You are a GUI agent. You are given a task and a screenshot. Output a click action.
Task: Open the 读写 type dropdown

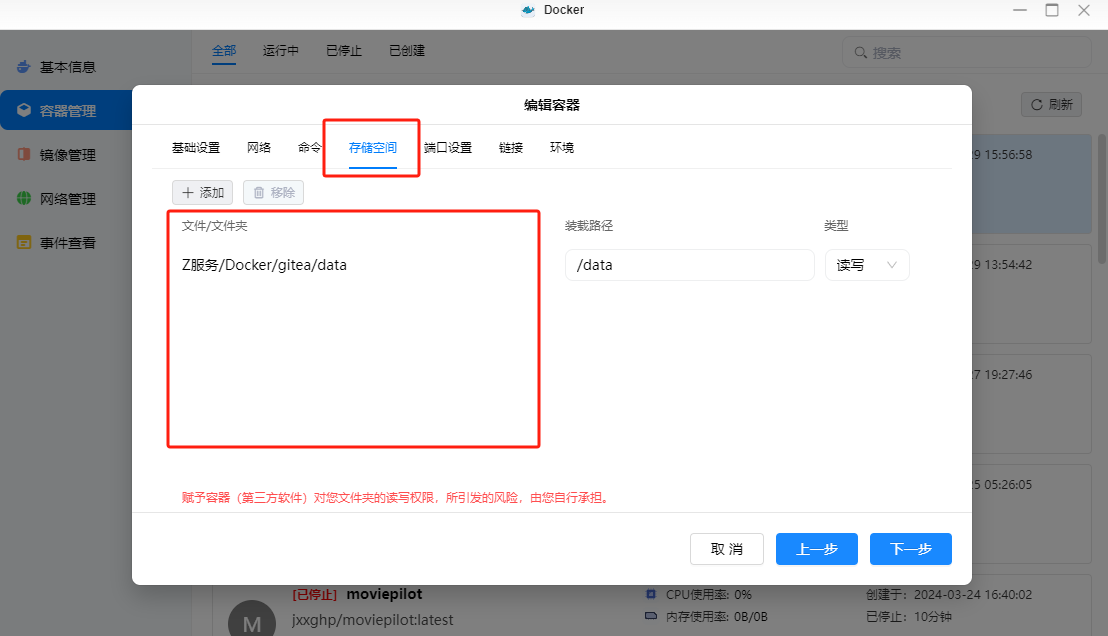pyautogui.click(x=866, y=265)
